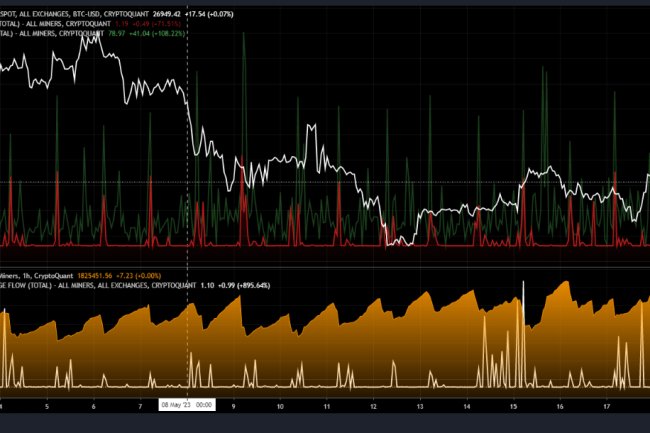Click the FLOW (TOTAL) all miners, all exchanges legend
650x433 pixels.
pos(98,285)
